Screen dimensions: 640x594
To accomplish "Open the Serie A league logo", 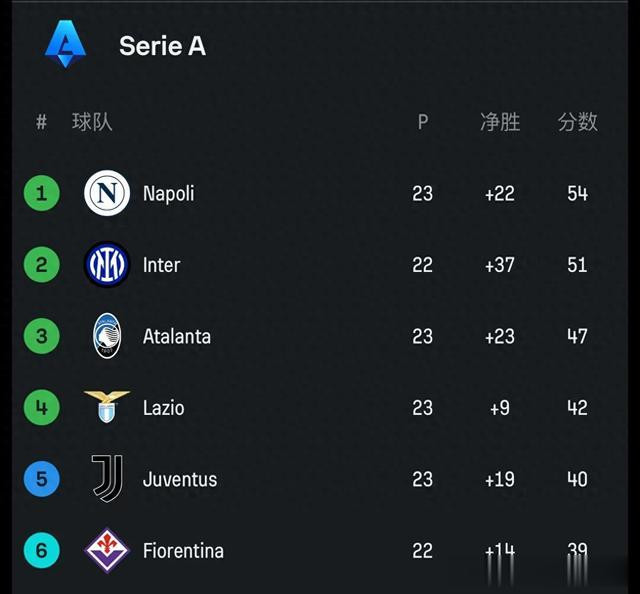I will click(65, 44).
